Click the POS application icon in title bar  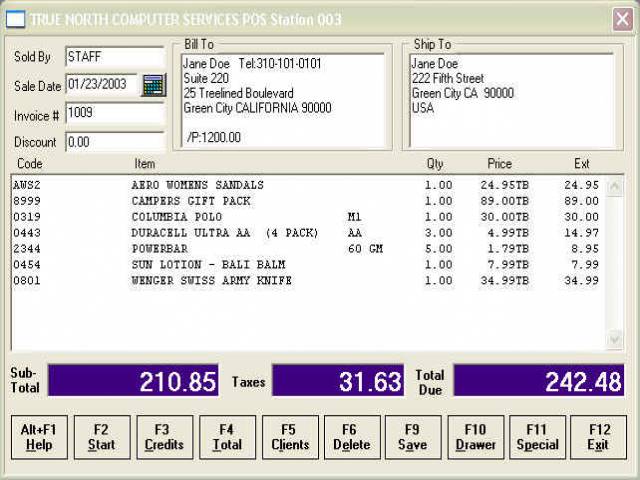point(16,19)
